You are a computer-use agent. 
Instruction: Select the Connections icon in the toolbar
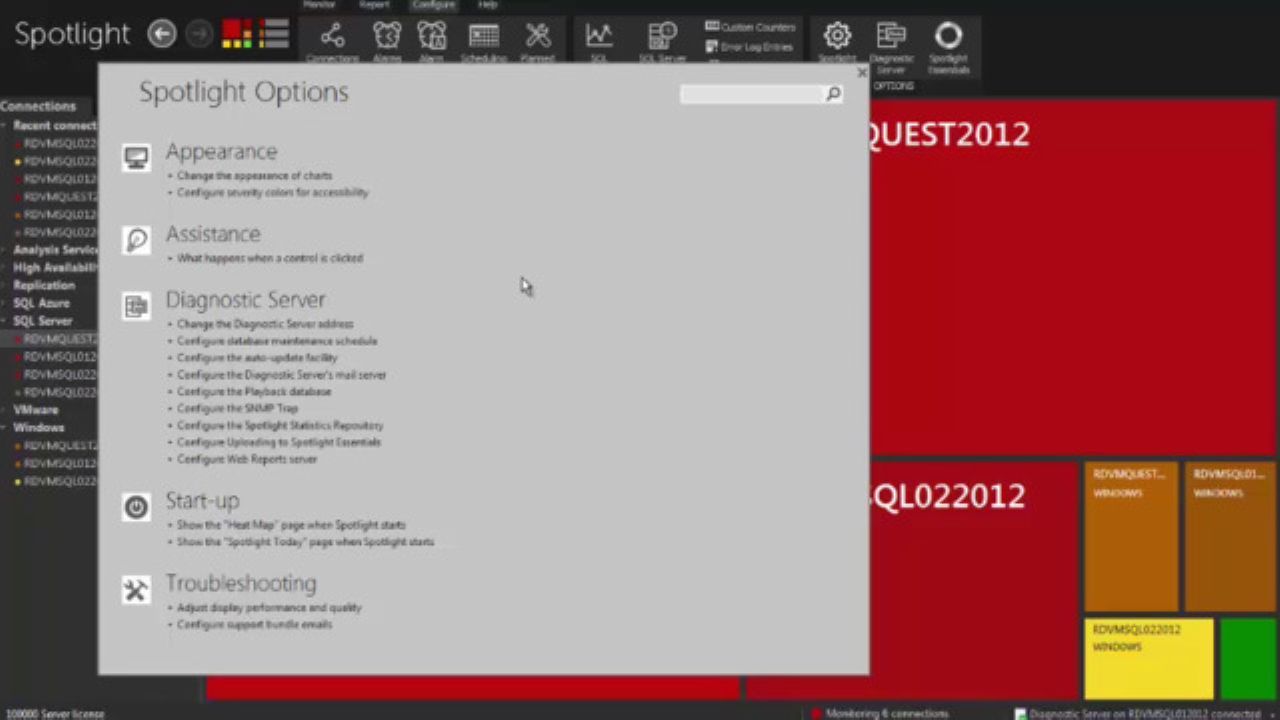[332, 38]
